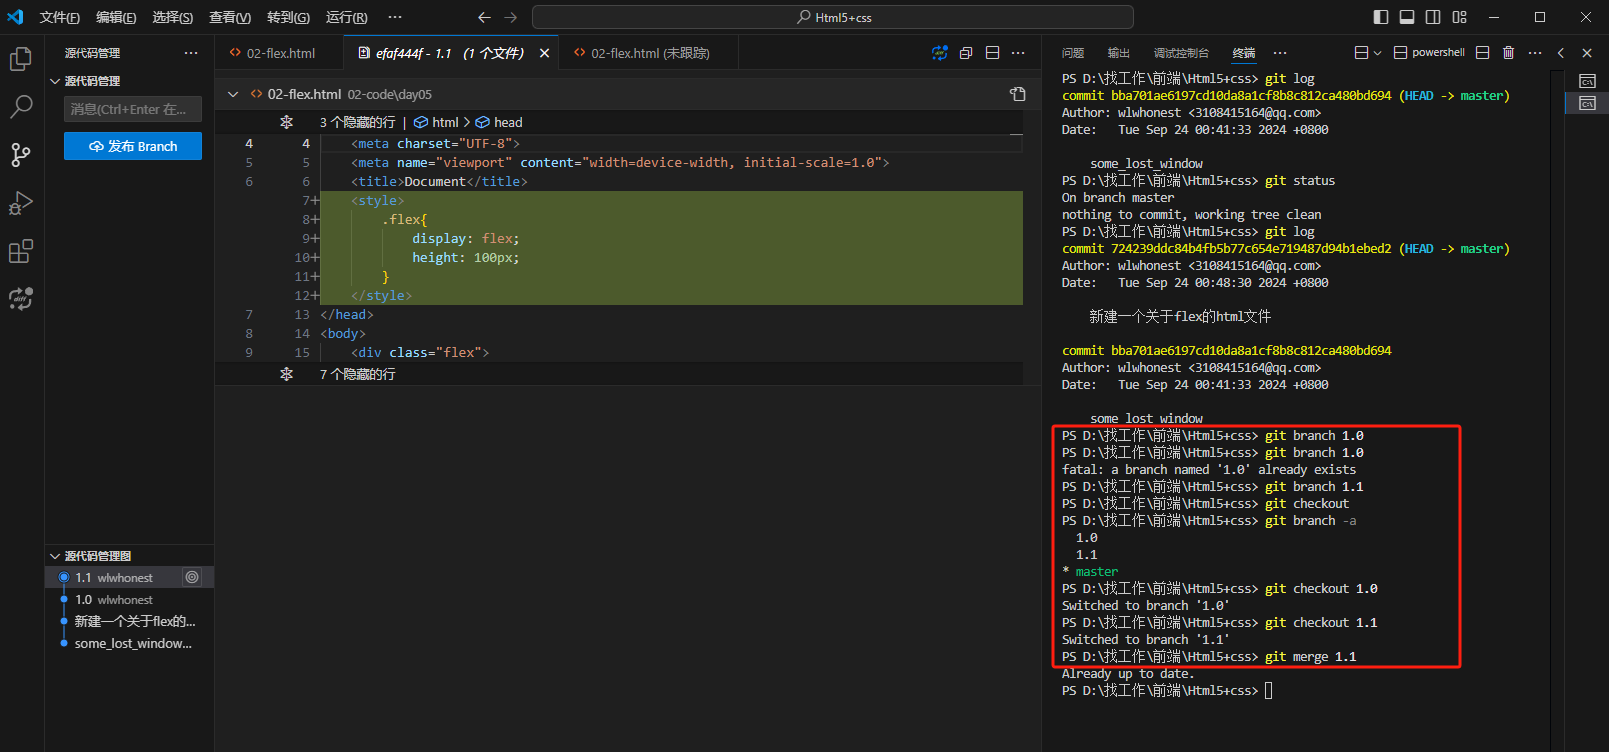Open the Search view in activity bar
Image resolution: width=1609 pixels, height=752 pixels.
(21, 106)
